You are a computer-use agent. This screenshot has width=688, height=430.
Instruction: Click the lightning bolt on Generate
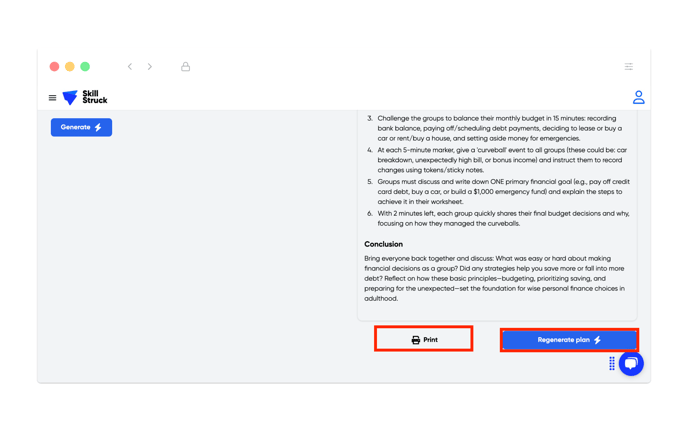(x=98, y=127)
